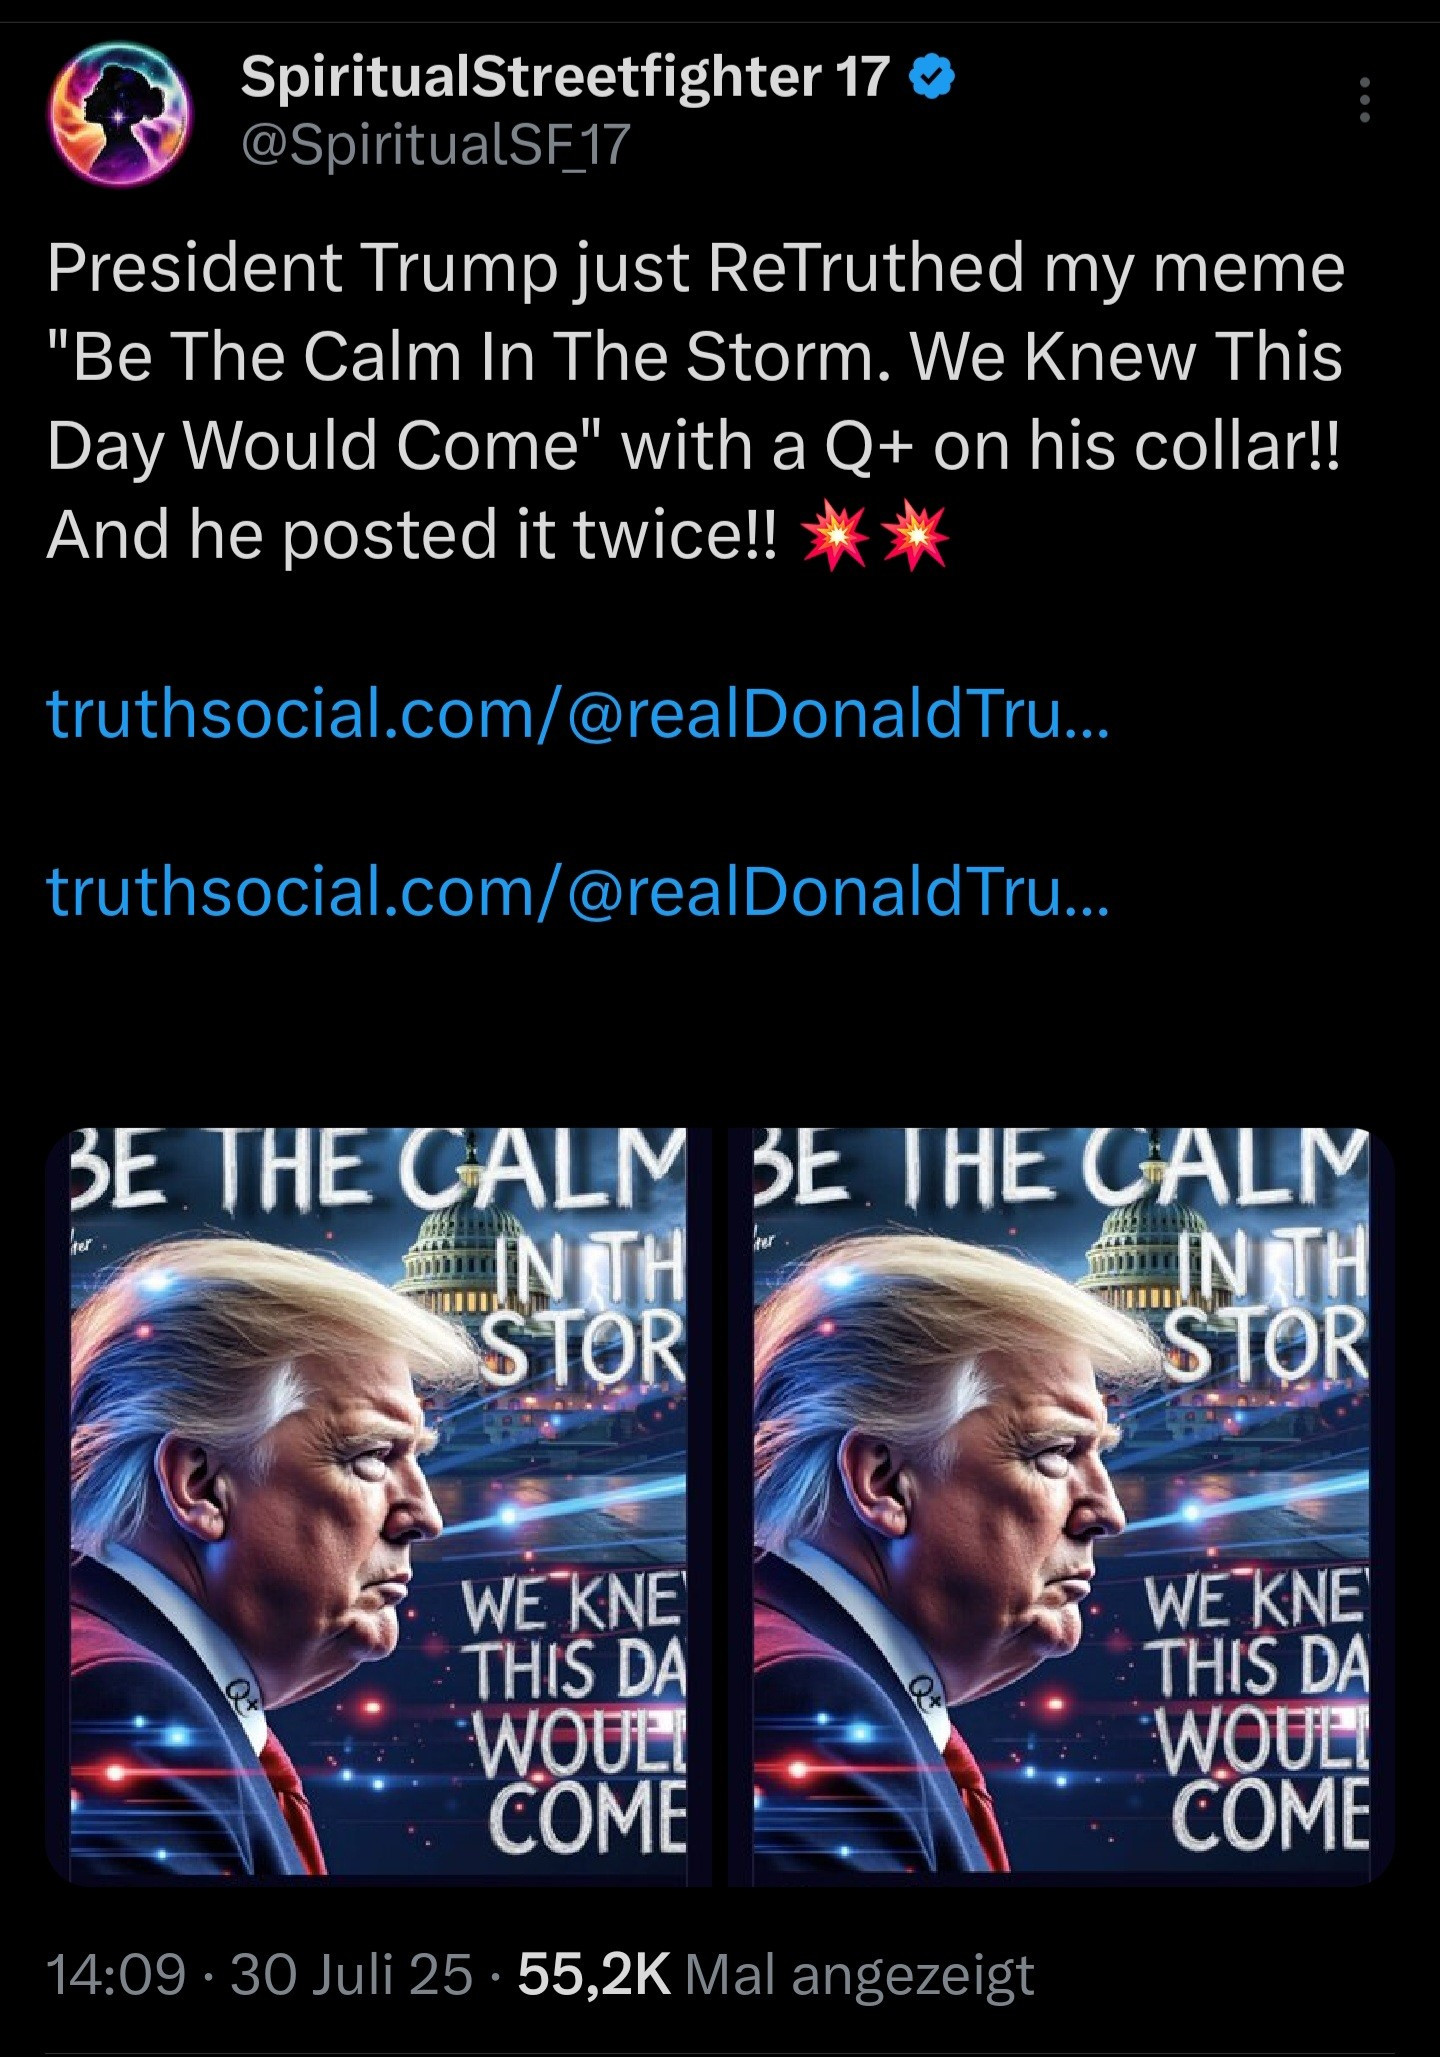
Task: View the right meme image
Action: tap(1061, 1506)
